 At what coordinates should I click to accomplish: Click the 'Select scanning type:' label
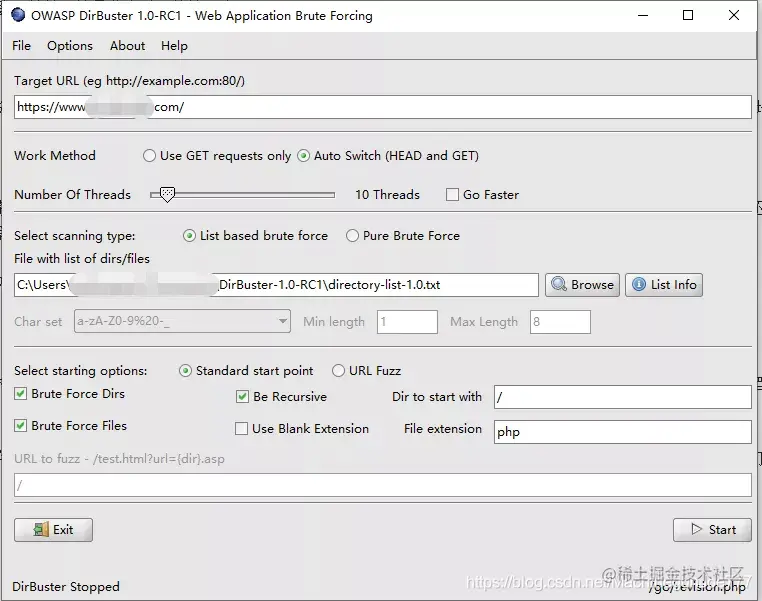[x=75, y=236]
